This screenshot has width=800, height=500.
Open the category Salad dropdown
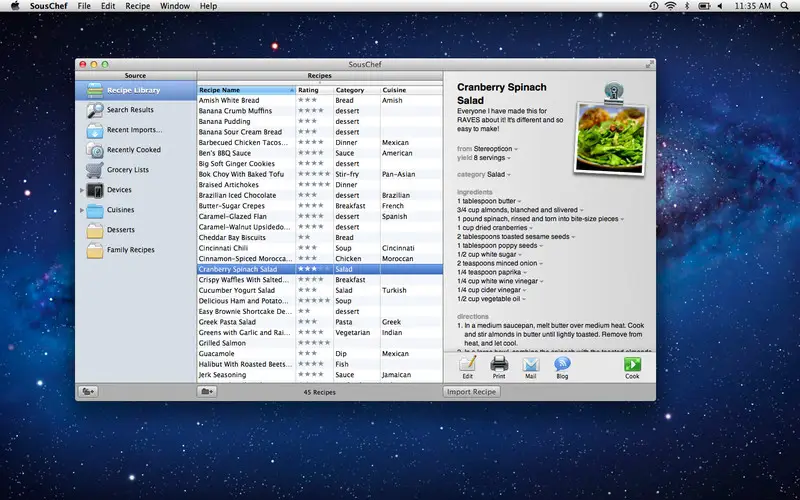click(x=509, y=174)
